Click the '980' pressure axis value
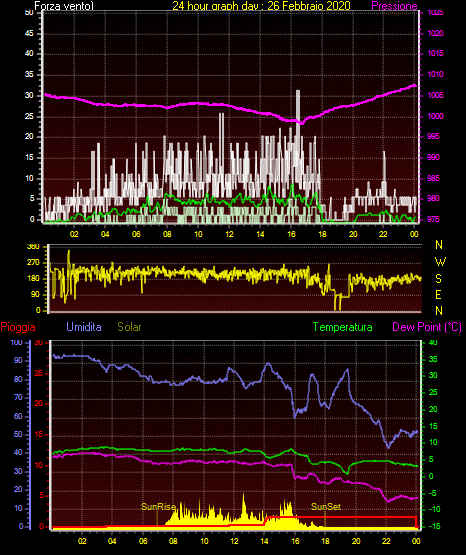 (434, 198)
